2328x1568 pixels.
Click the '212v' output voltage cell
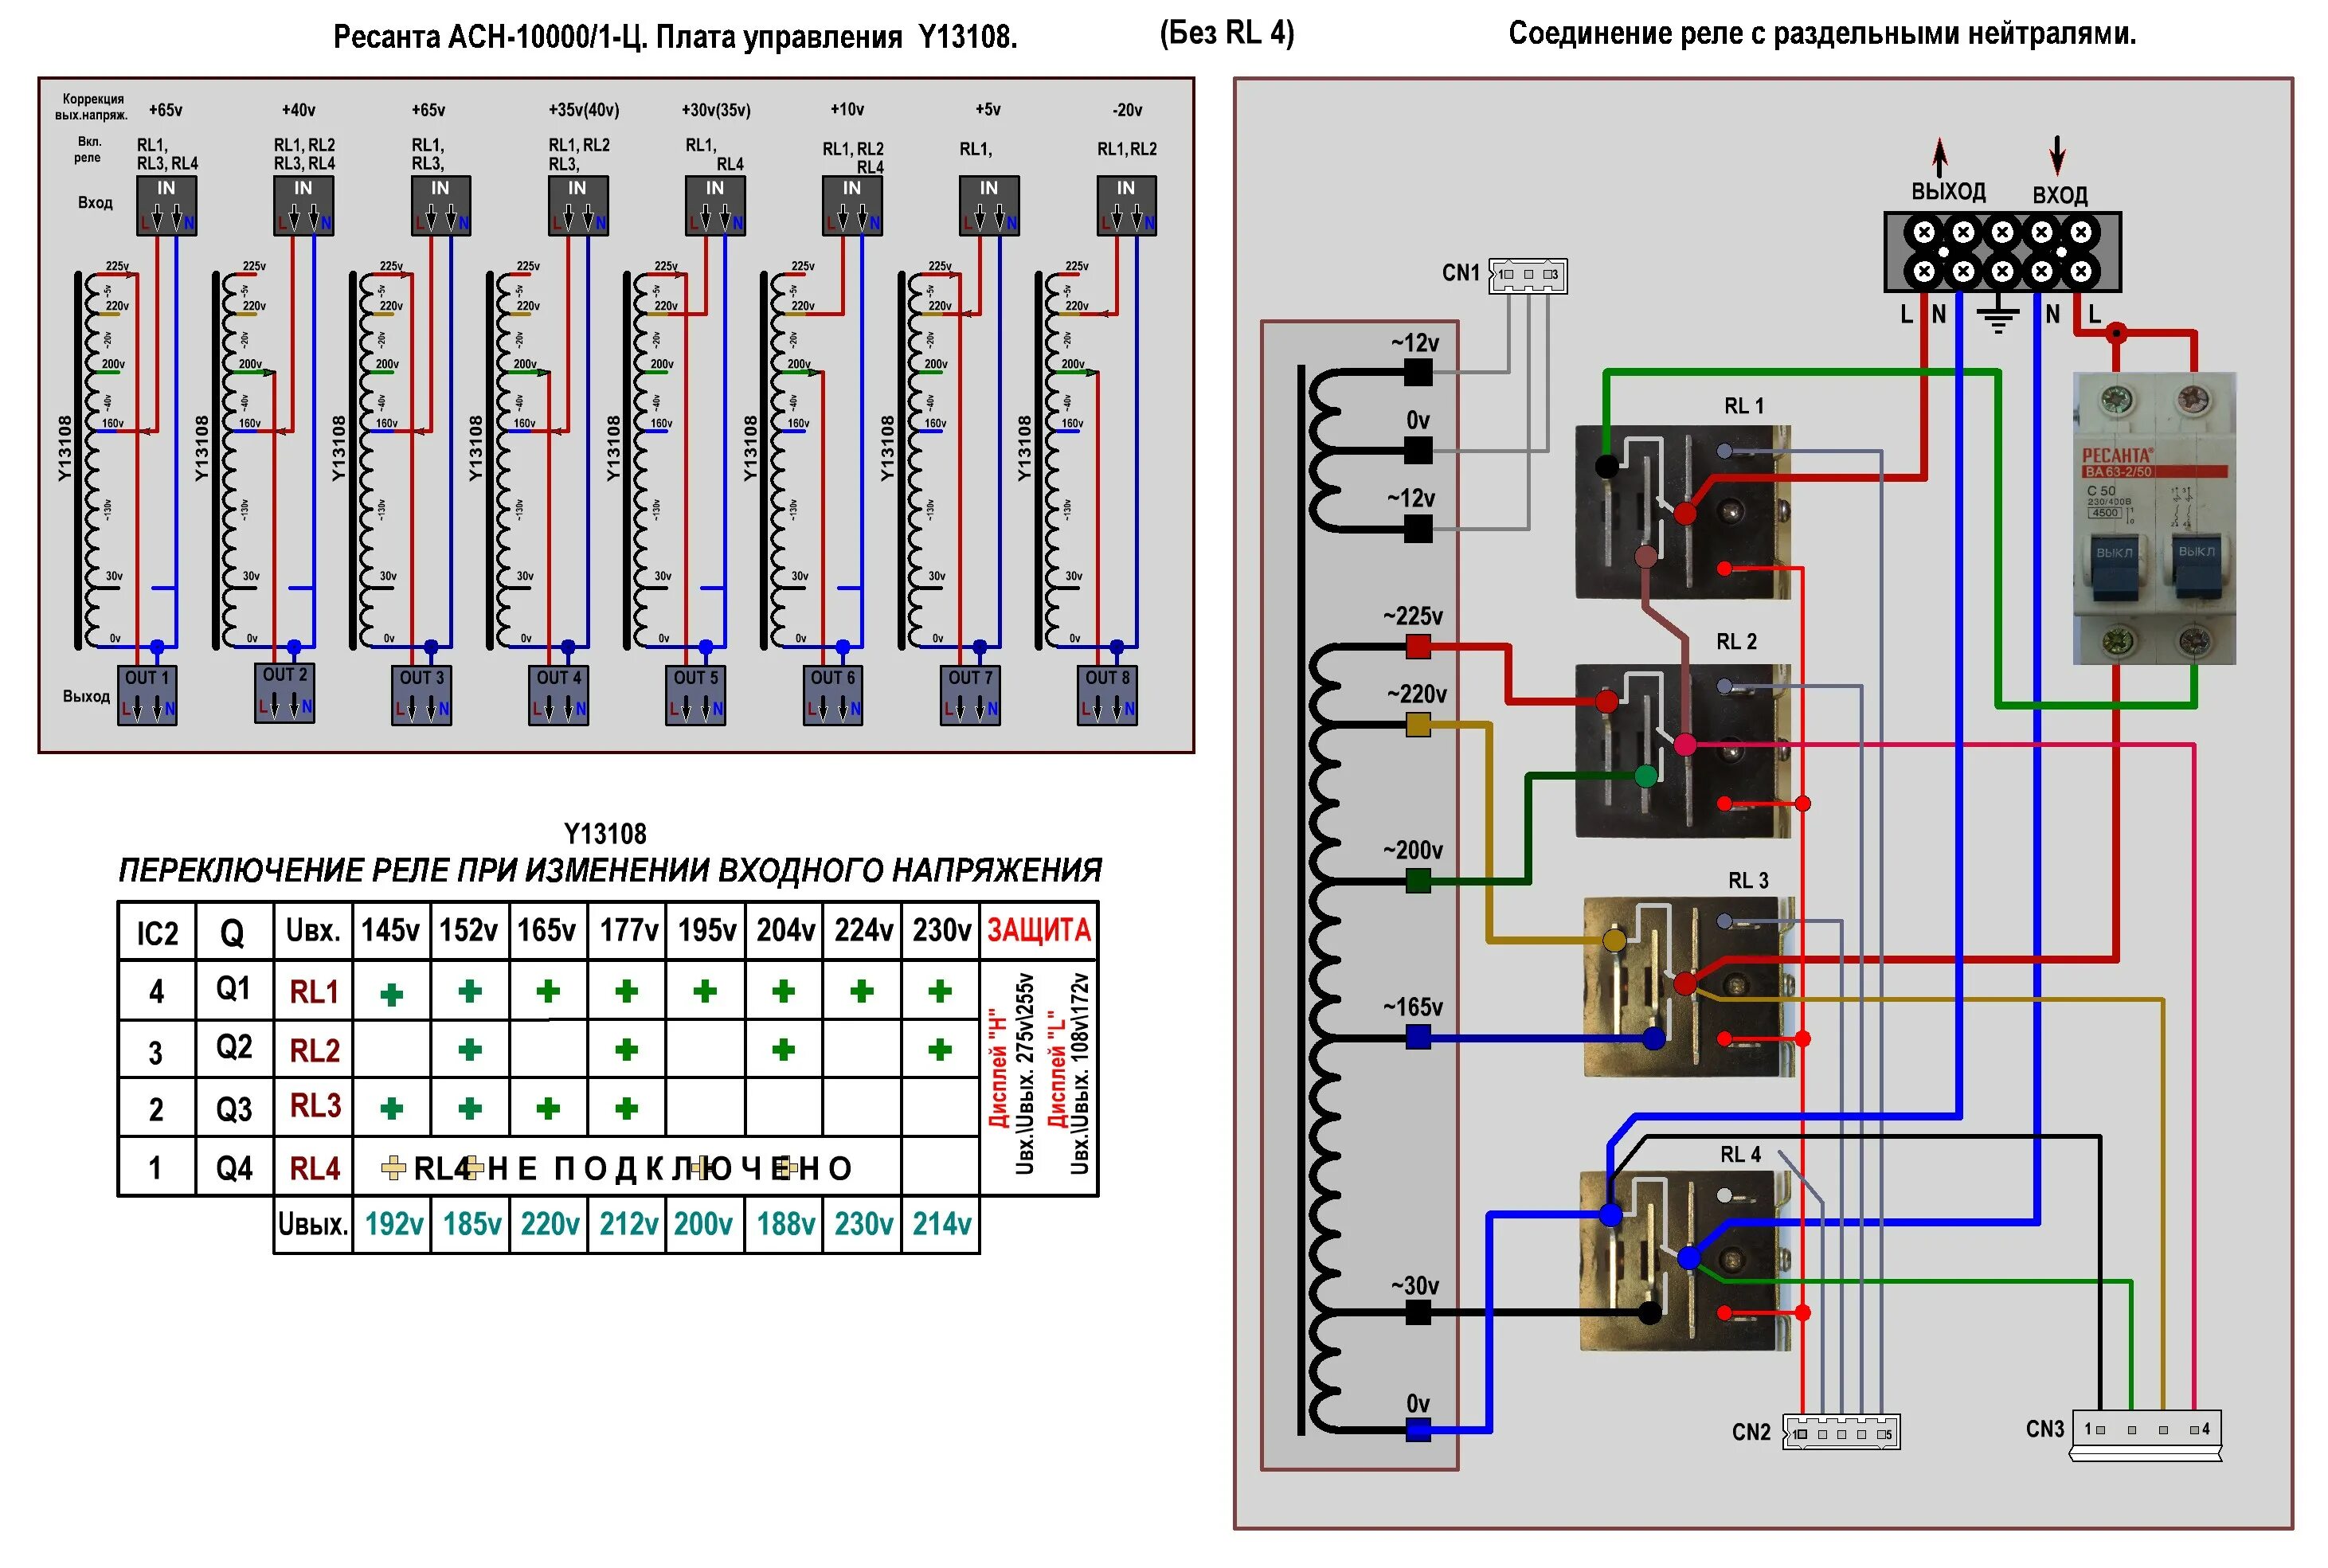(628, 1224)
